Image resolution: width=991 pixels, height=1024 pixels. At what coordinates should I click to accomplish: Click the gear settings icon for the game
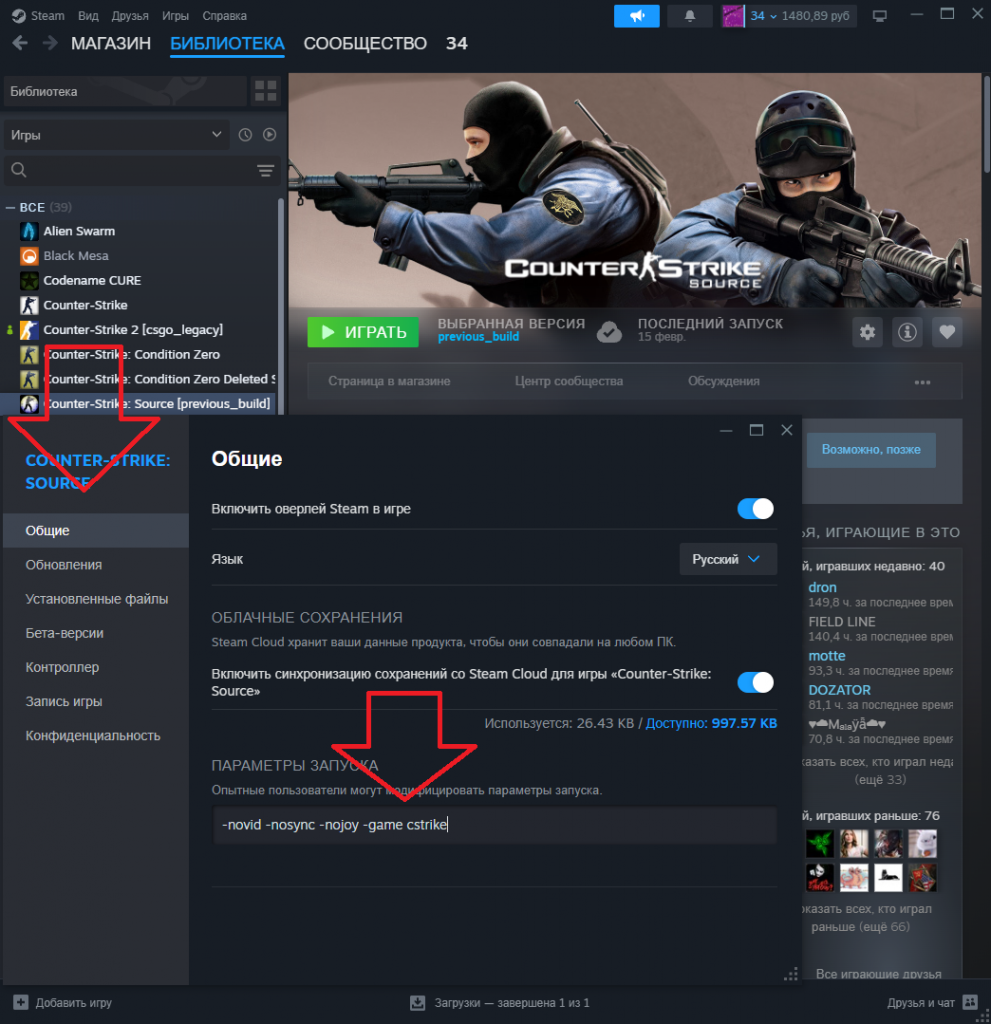click(867, 332)
